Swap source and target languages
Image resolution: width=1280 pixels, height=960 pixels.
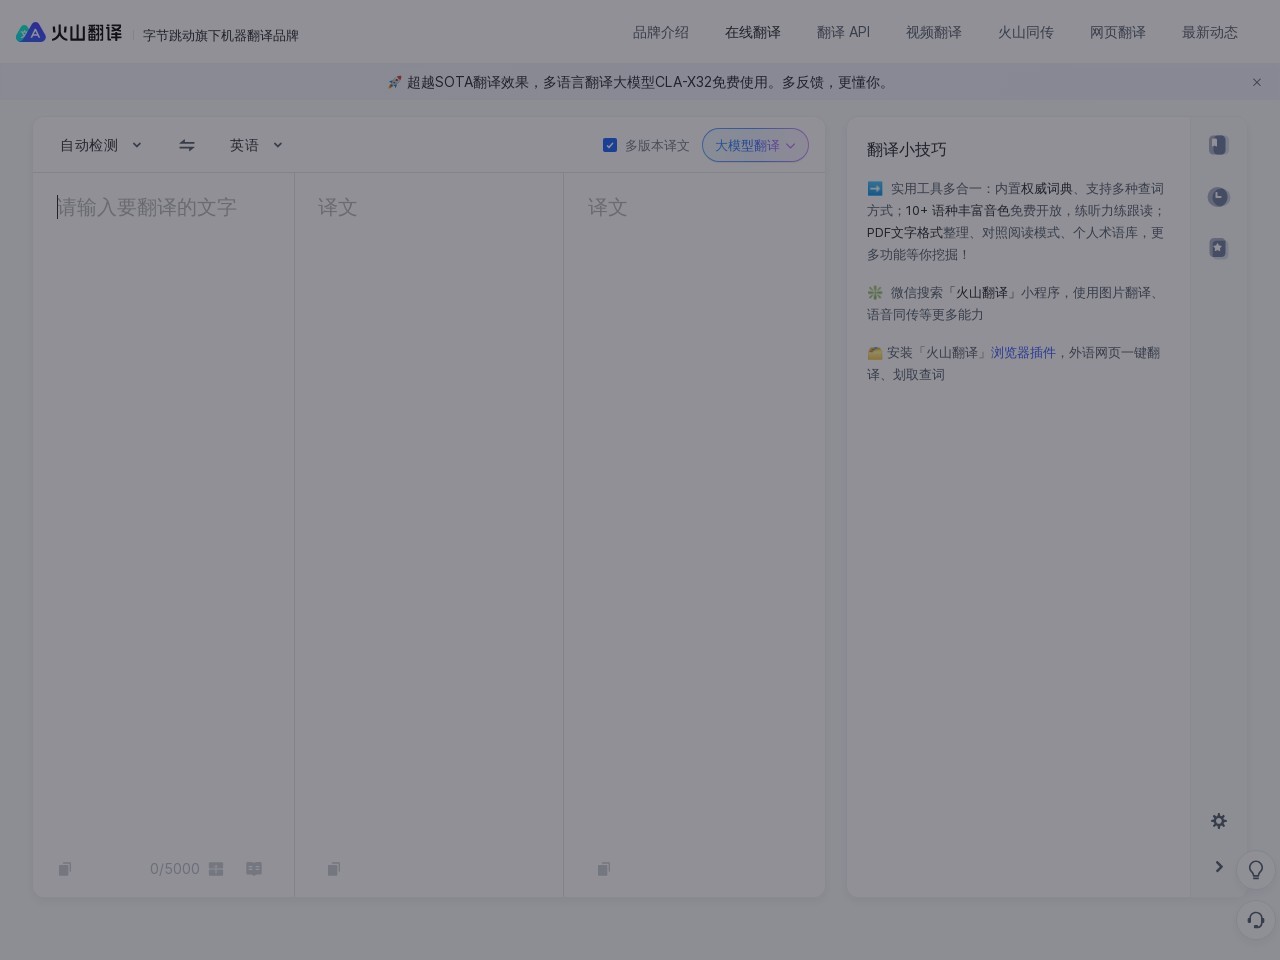187,145
